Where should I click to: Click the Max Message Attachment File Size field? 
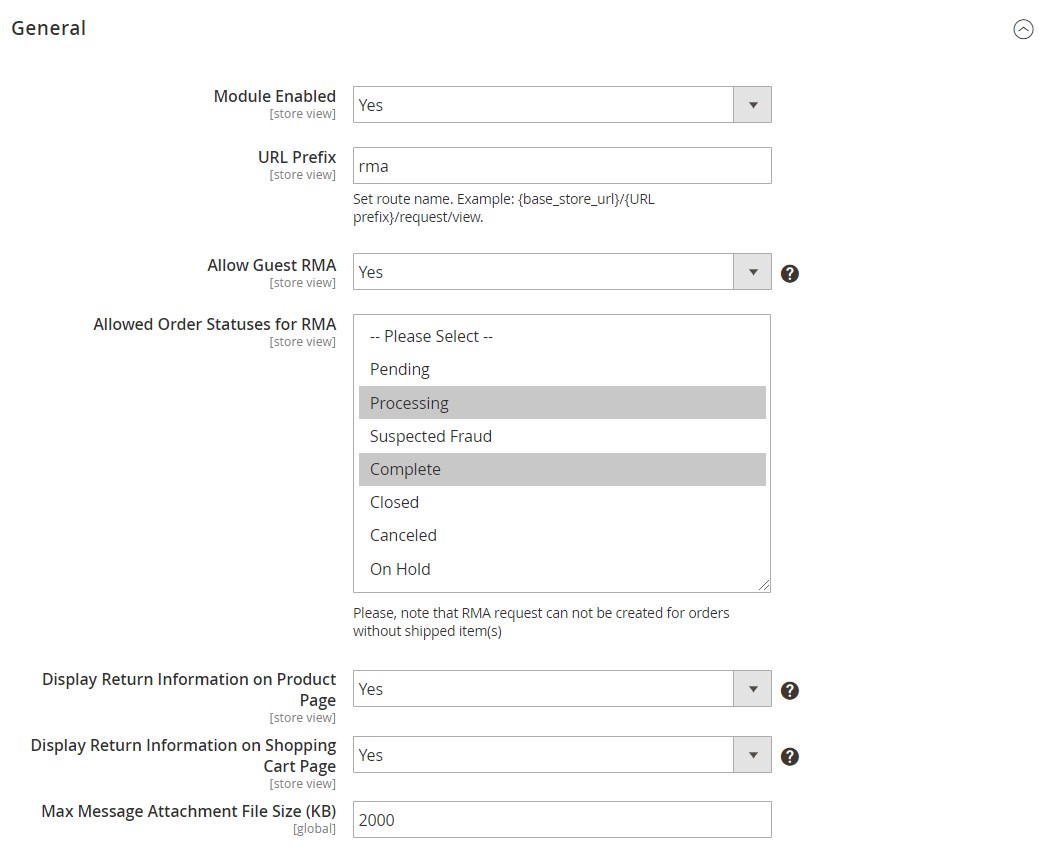562,820
